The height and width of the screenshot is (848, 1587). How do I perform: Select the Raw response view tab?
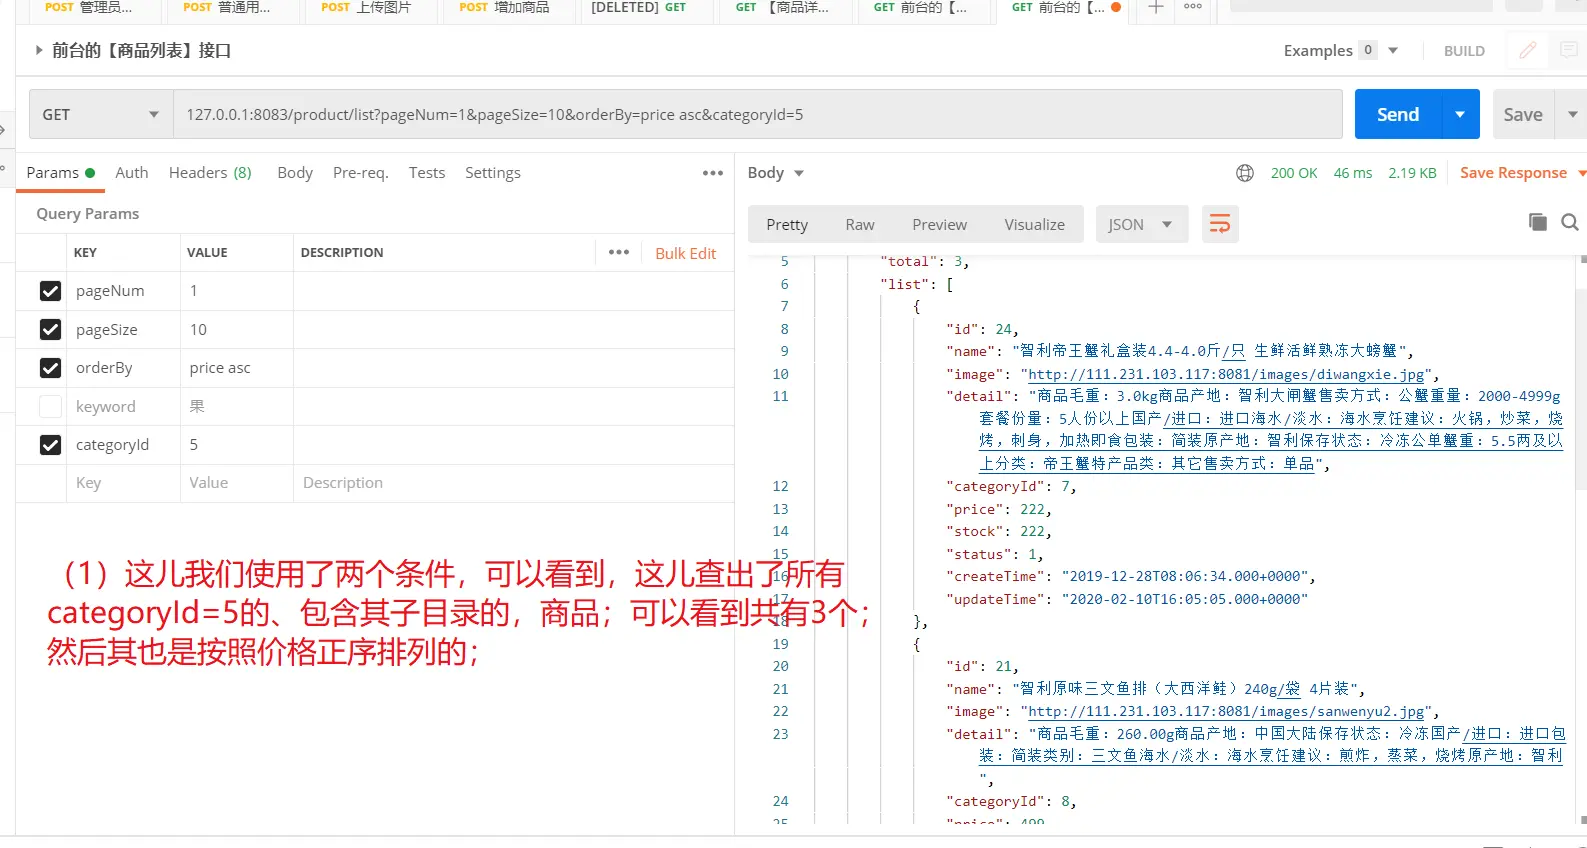pos(859,224)
